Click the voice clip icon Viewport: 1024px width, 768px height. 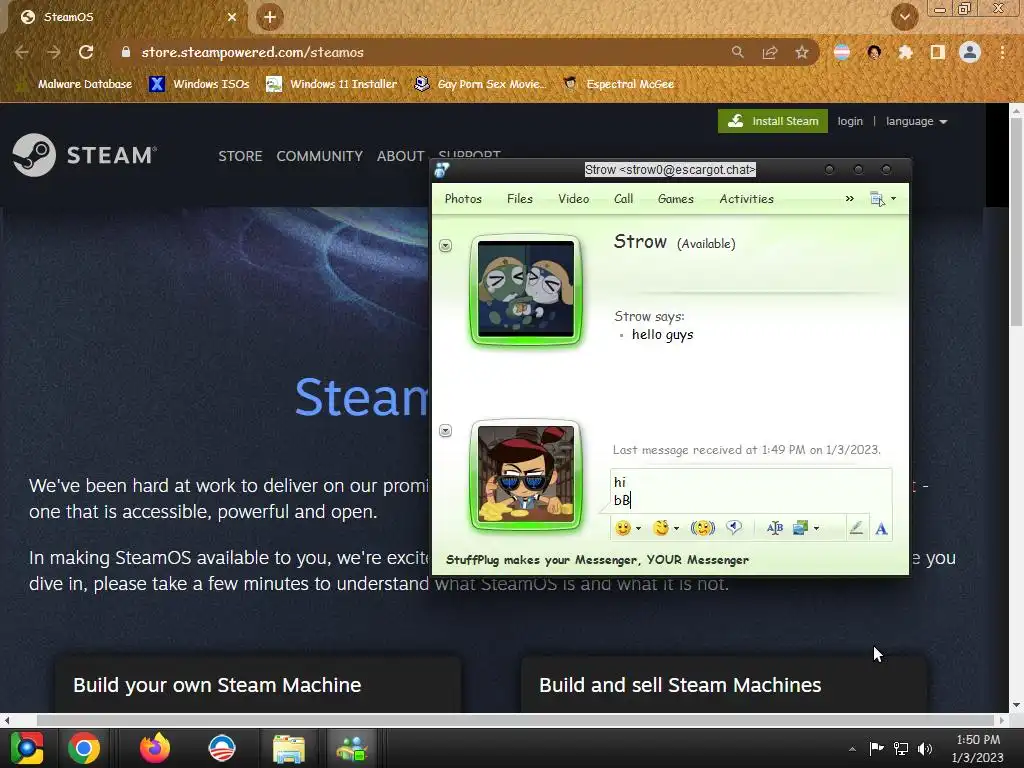[734, 528]
